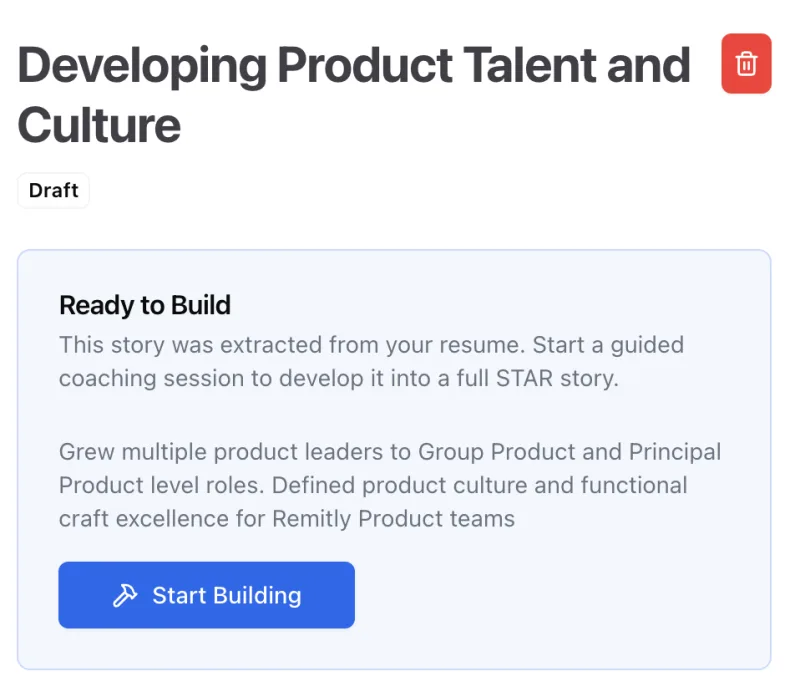Click the word "Culture" in the title
Screen dimensions: 800x687
tap(99, 125)
